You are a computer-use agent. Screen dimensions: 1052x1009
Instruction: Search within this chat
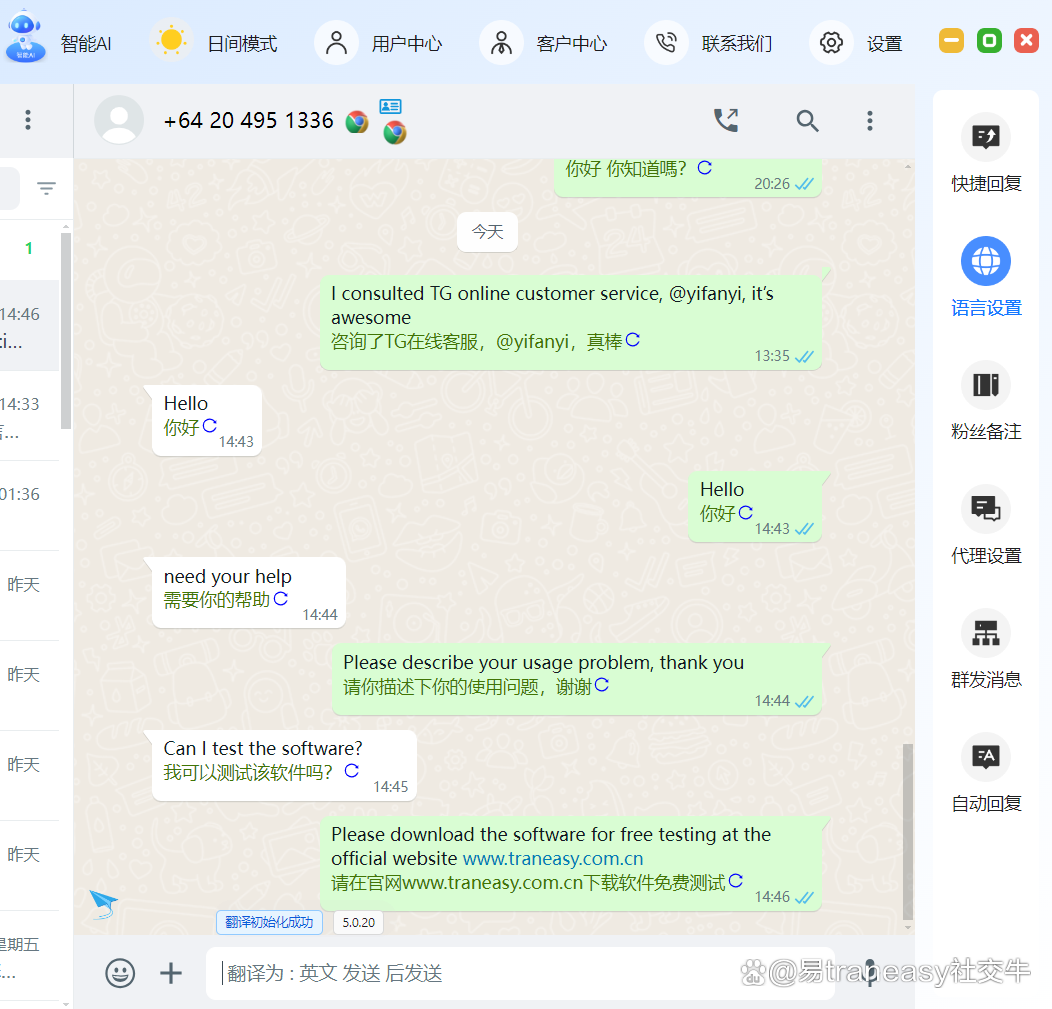807,121
